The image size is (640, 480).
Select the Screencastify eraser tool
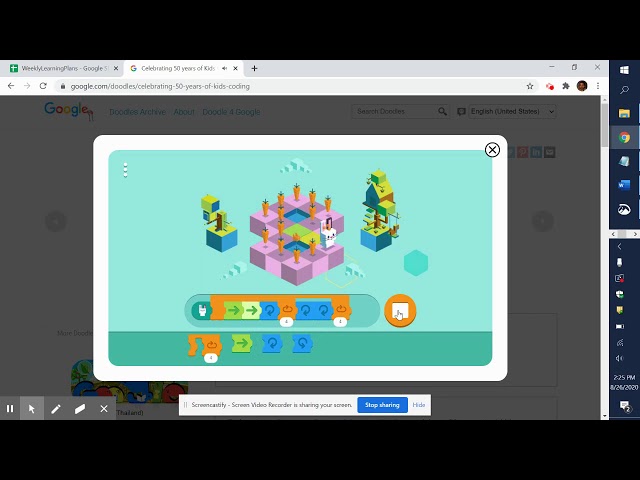80,409
